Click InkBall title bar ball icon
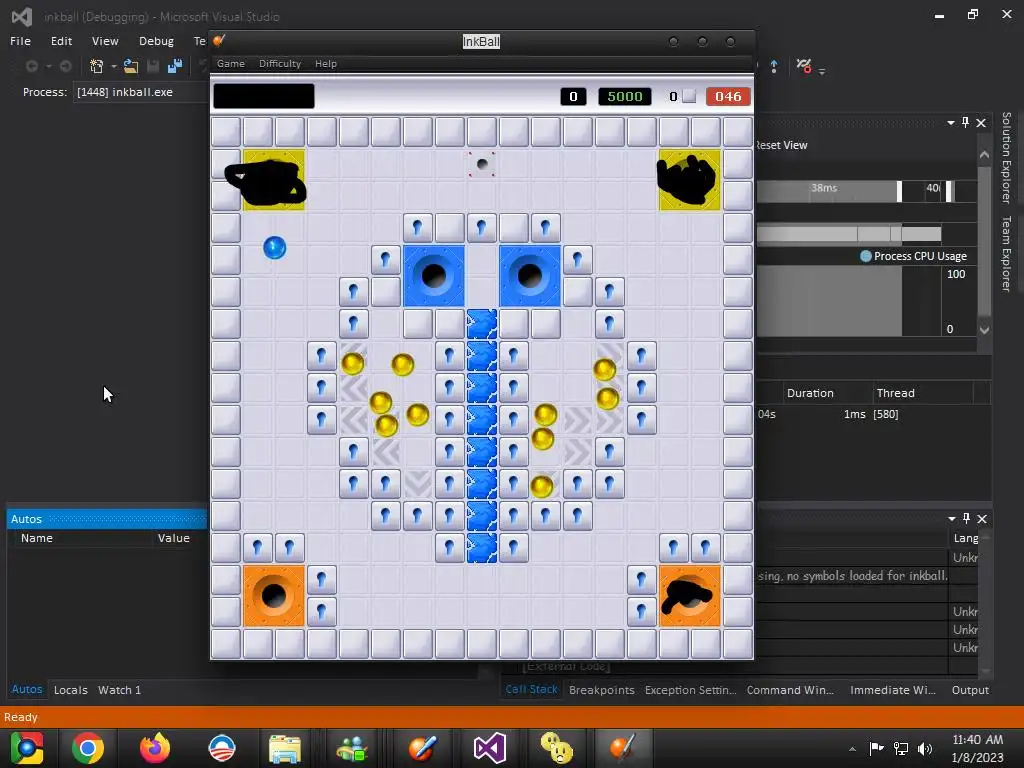This screenshot has height=768, width=1024. [x=219, y=40]
